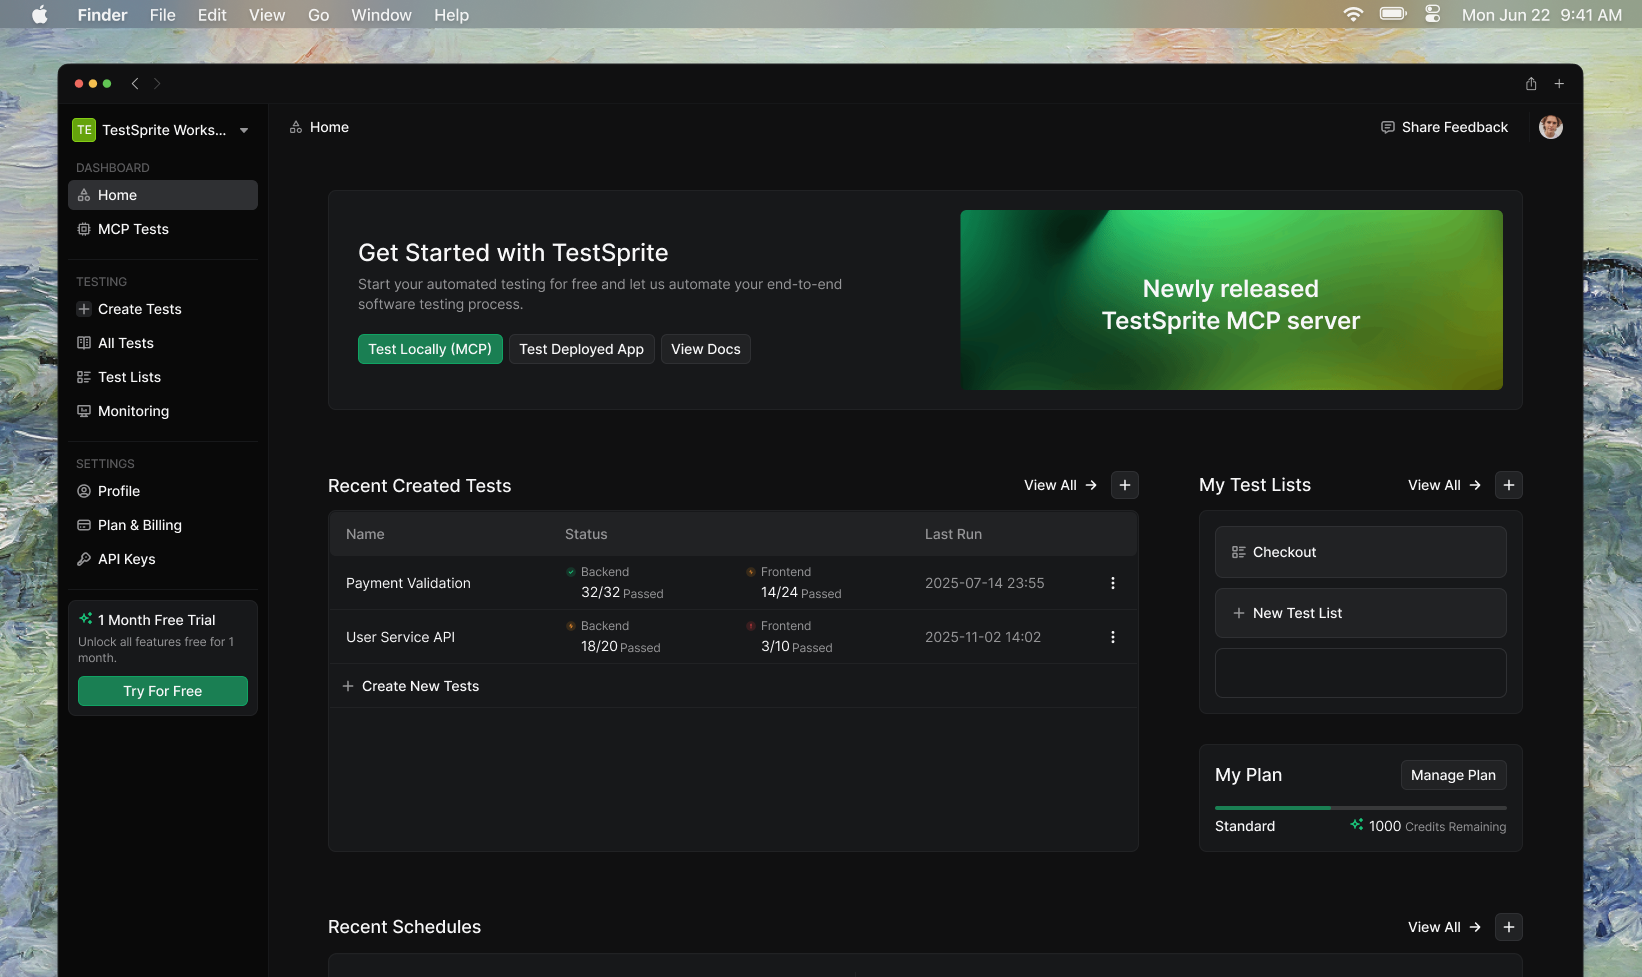
Task: Click plus button beside Recent Schedules
Action: [x=1509, y=927]
